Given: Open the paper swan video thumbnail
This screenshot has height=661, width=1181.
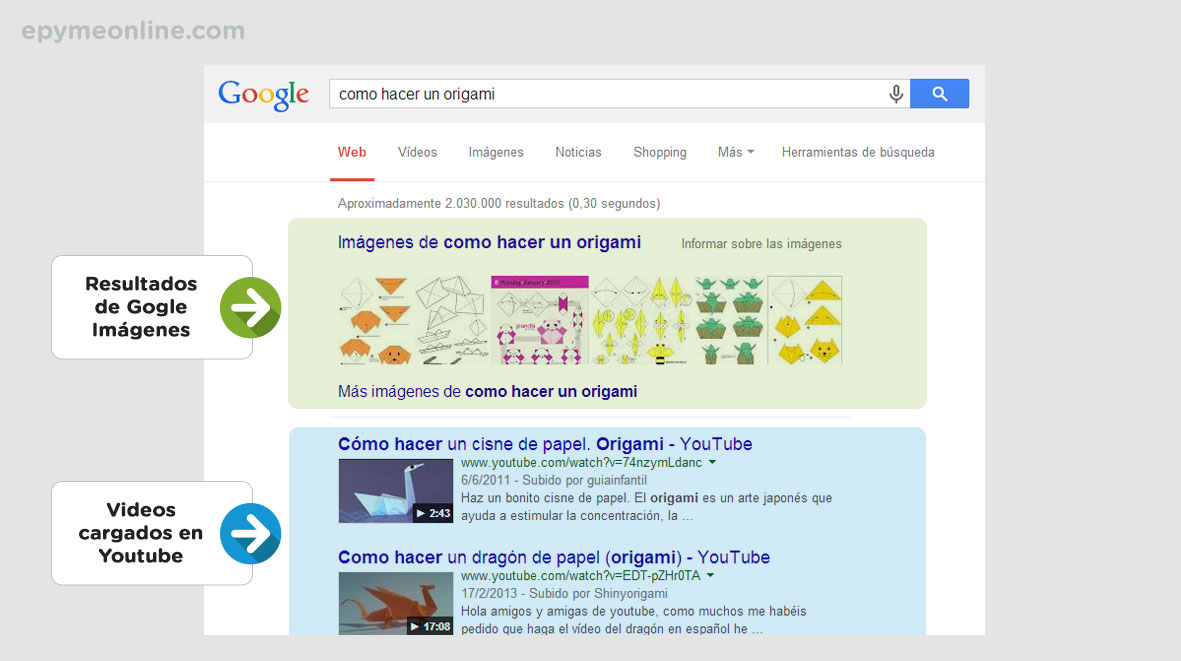Looking at the screenshot, I should coord(395,491).
